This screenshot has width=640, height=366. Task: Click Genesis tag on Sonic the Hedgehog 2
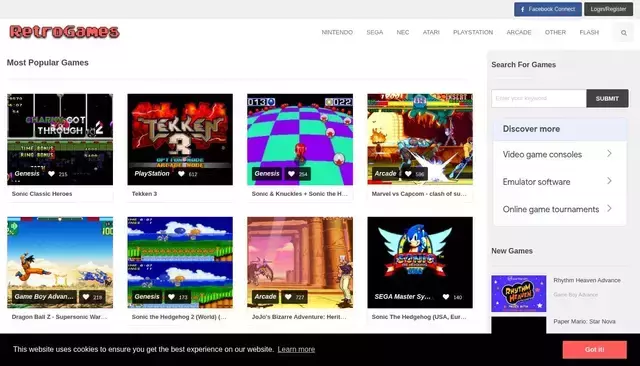147,297
